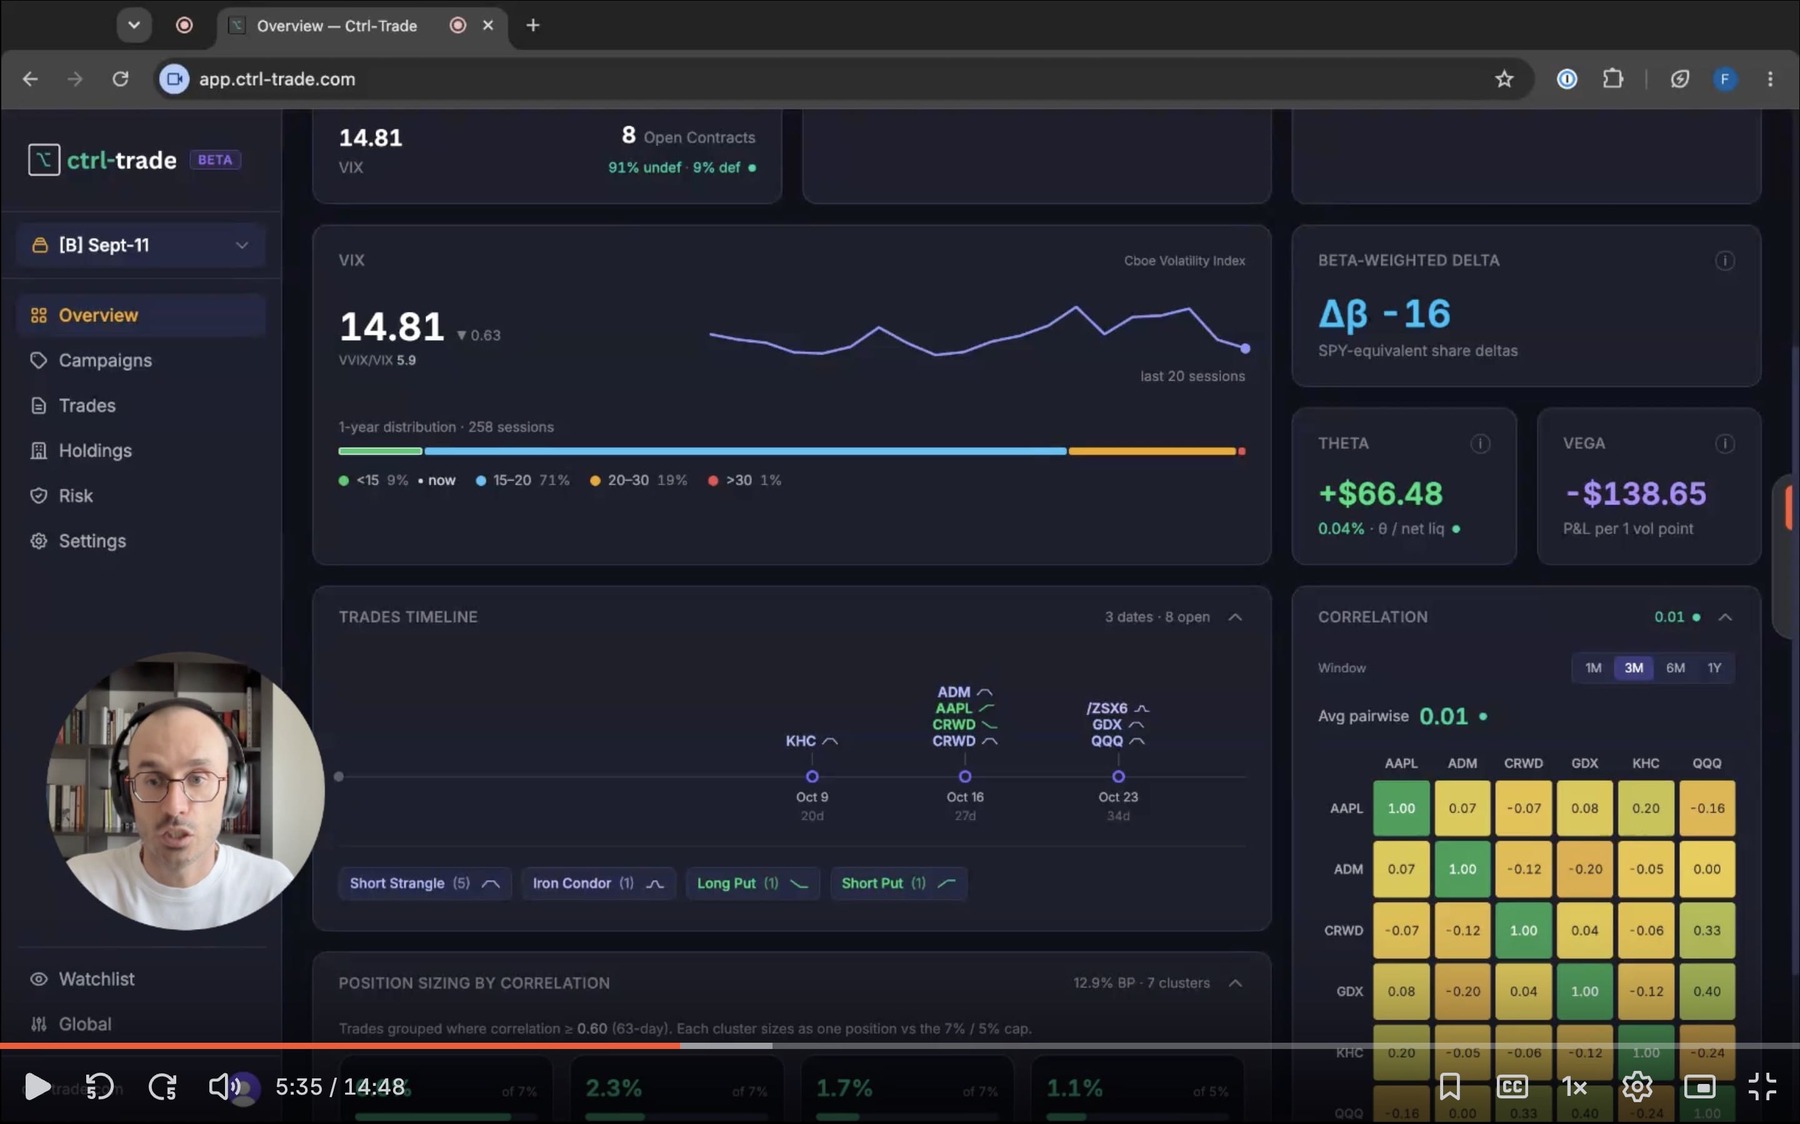The width and height of the screenshot is (1800, 1124).
Task: Collapse the Trades Timeline panel
Action: [x=1235, y=617]
